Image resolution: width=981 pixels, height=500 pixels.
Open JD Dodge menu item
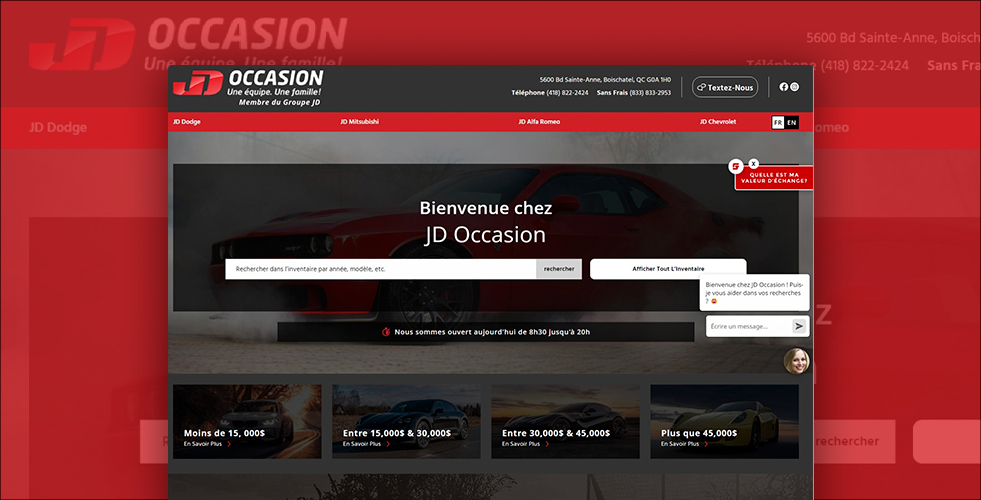point(187,122)
